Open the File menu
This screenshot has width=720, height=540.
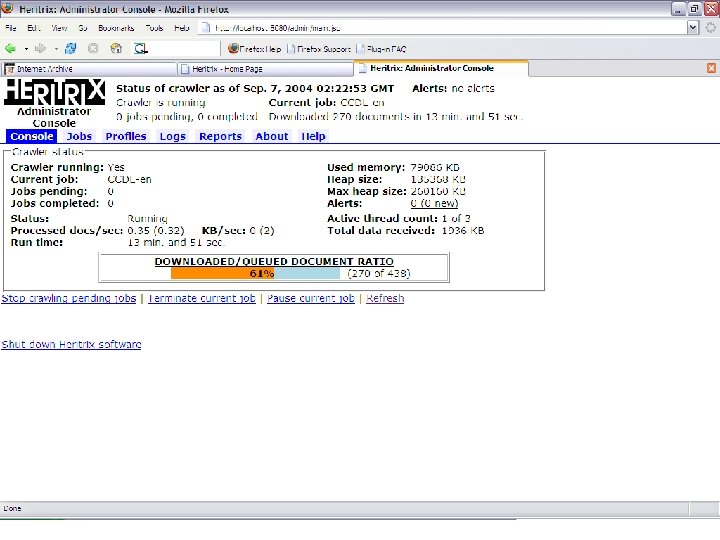11,28
